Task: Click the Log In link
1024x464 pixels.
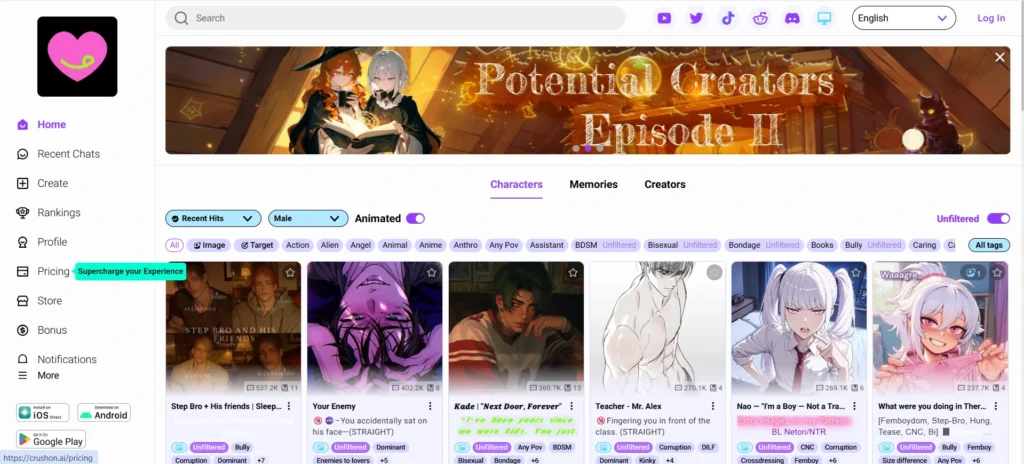Action: tap(991, 18)
